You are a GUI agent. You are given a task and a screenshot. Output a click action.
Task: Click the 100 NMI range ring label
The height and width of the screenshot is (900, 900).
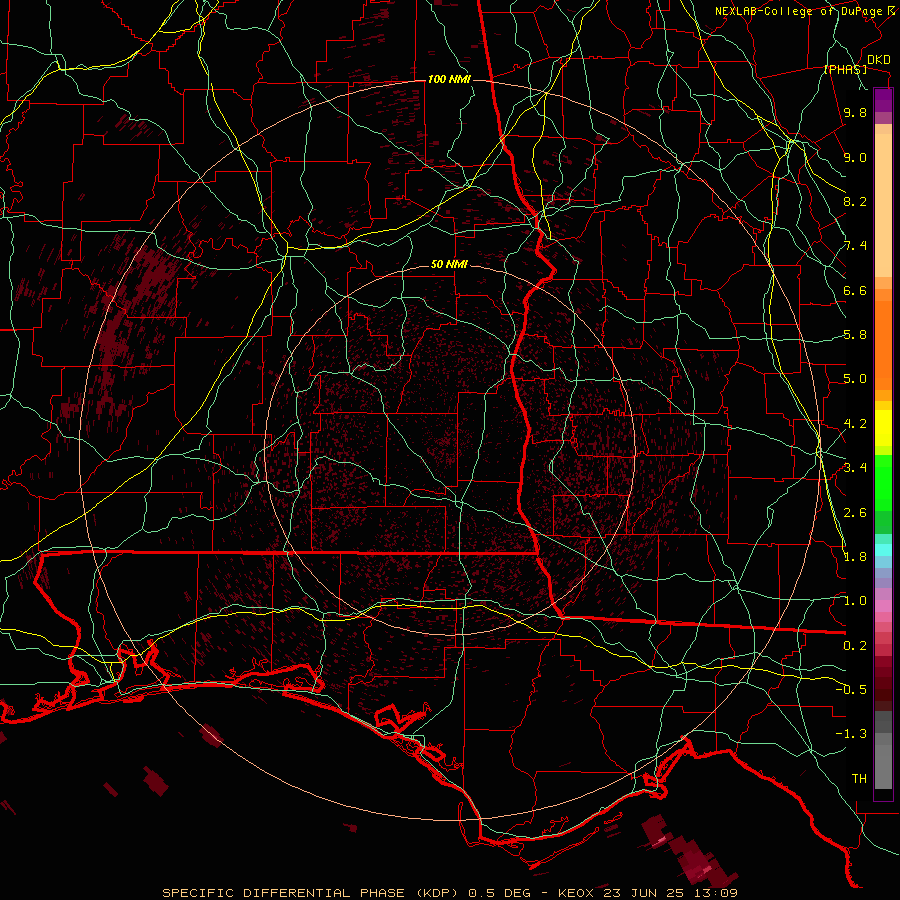(x=449, y=79)
